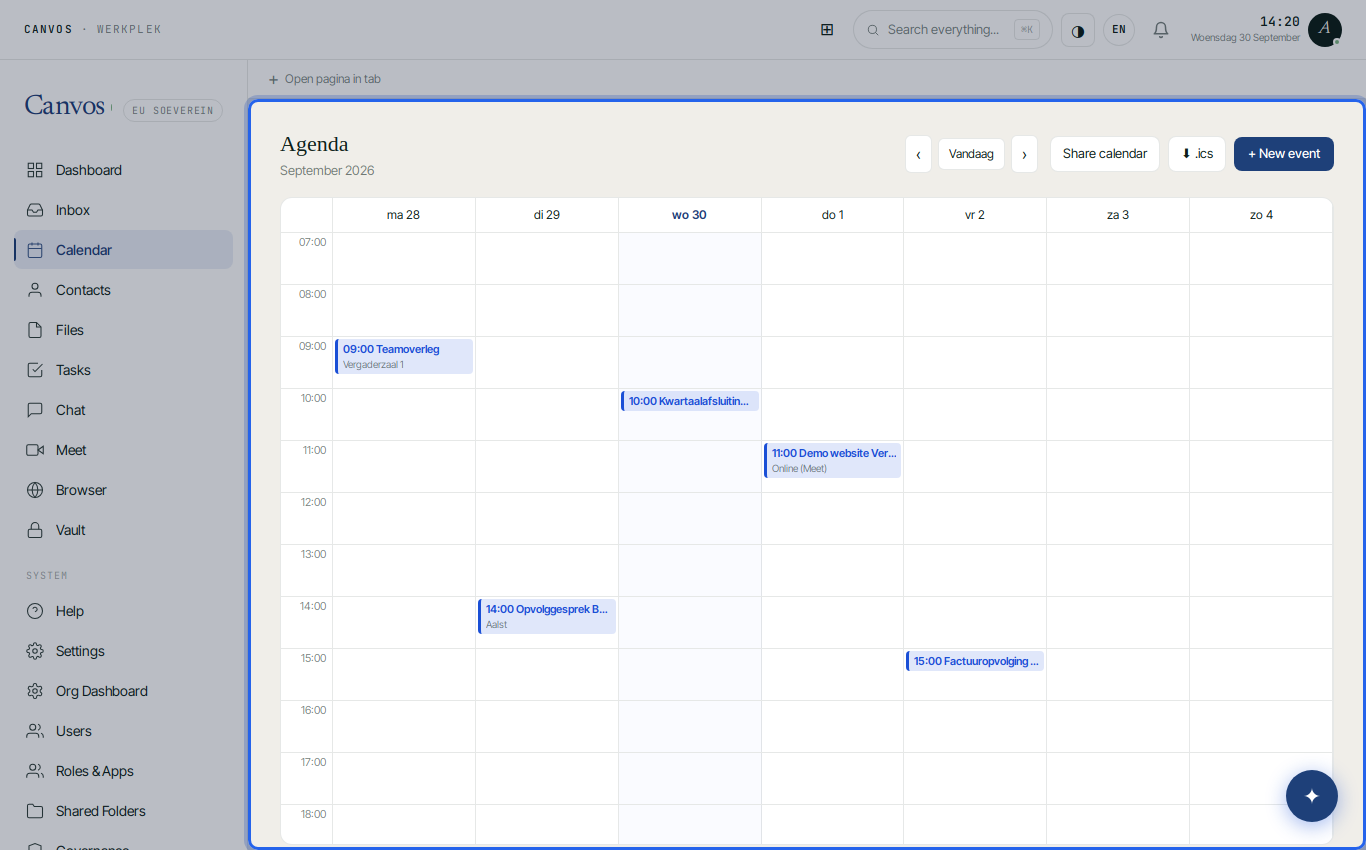Open the 15:00 Factuuropvolging event
Viewport: 1366px width, 850px height.
(x=975, y=661)
